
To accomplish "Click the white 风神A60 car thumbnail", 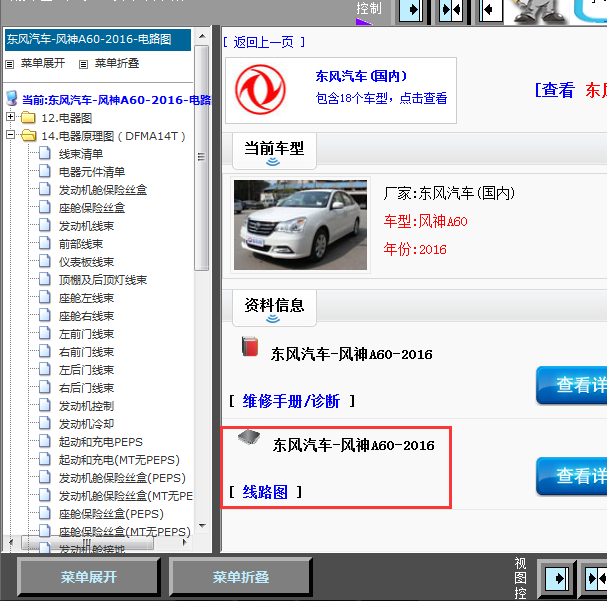I will coord(300,225).
